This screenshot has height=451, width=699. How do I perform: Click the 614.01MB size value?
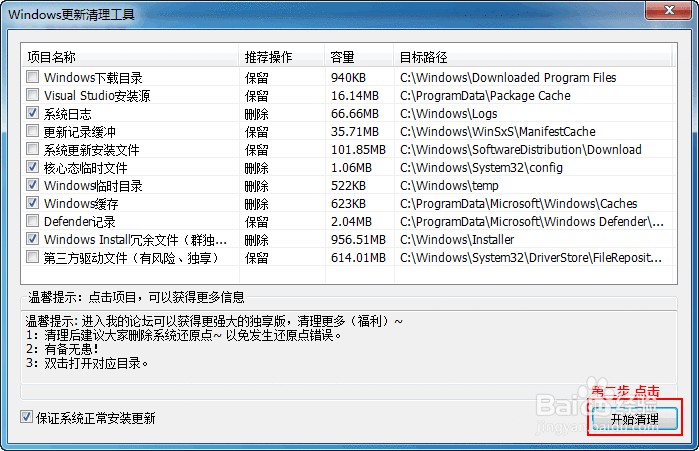358,258
